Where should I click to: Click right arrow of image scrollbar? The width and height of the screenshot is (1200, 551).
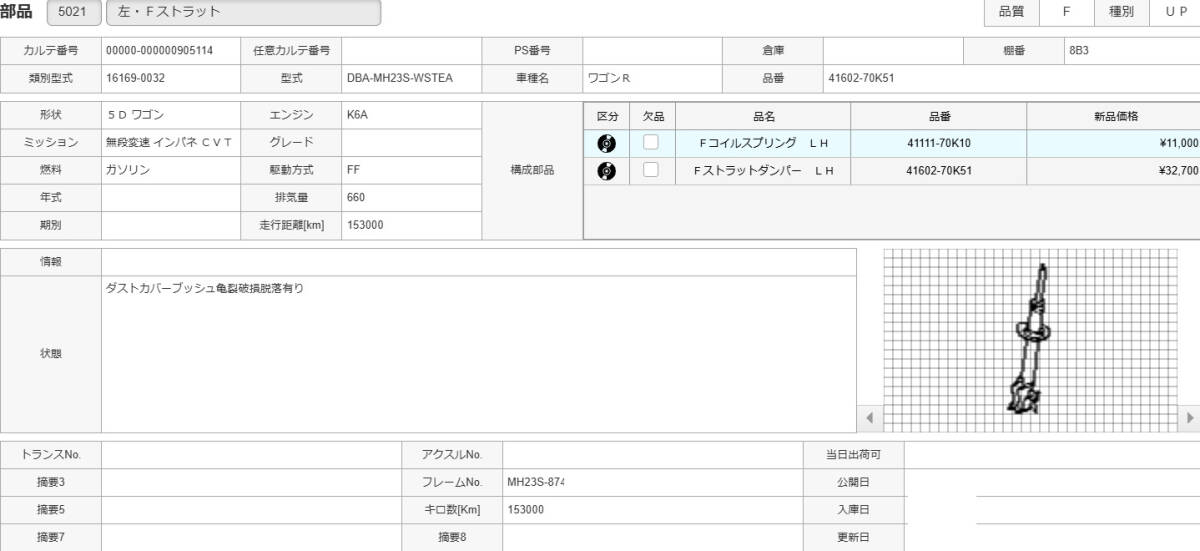click(1190, 417)
